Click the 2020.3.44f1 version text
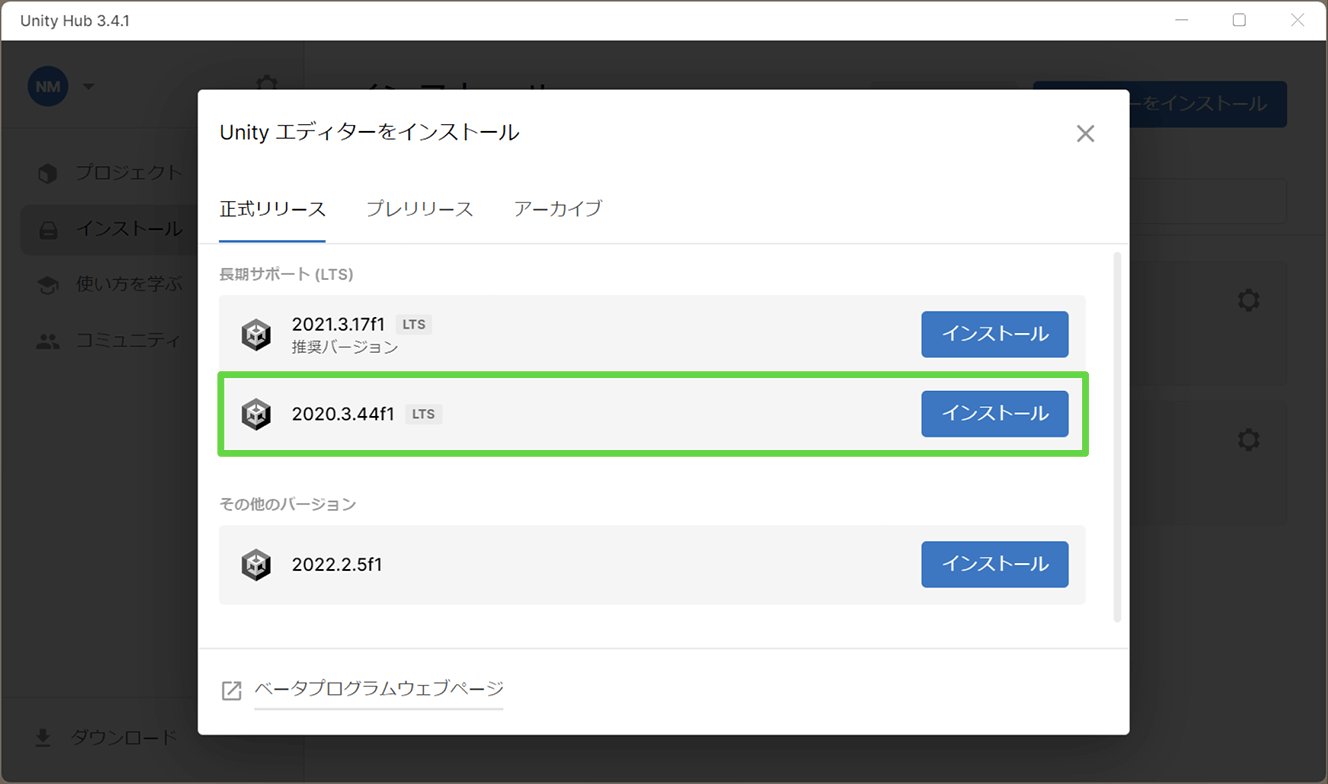Viewport: 1328px width, 784px height. pyautogui.click(x=343, y=414)
